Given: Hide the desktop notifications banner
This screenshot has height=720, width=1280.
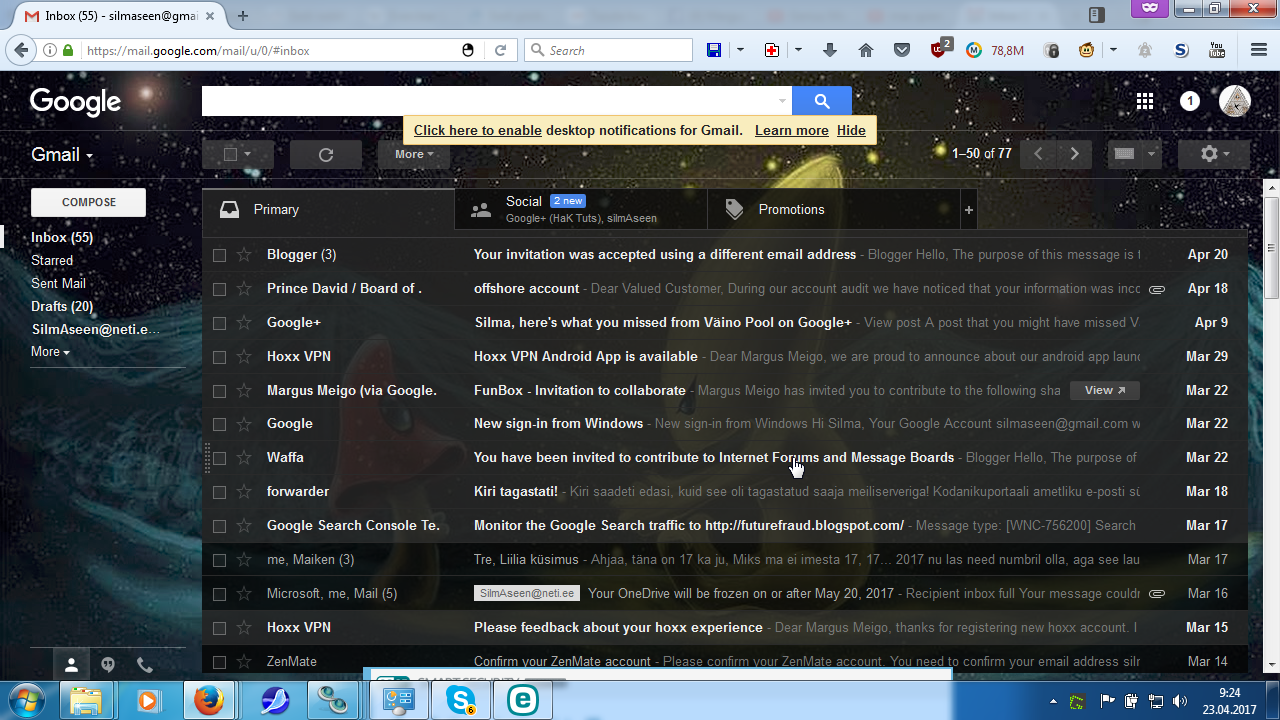Looking at the screenshot, I should (x=851, y=130).
